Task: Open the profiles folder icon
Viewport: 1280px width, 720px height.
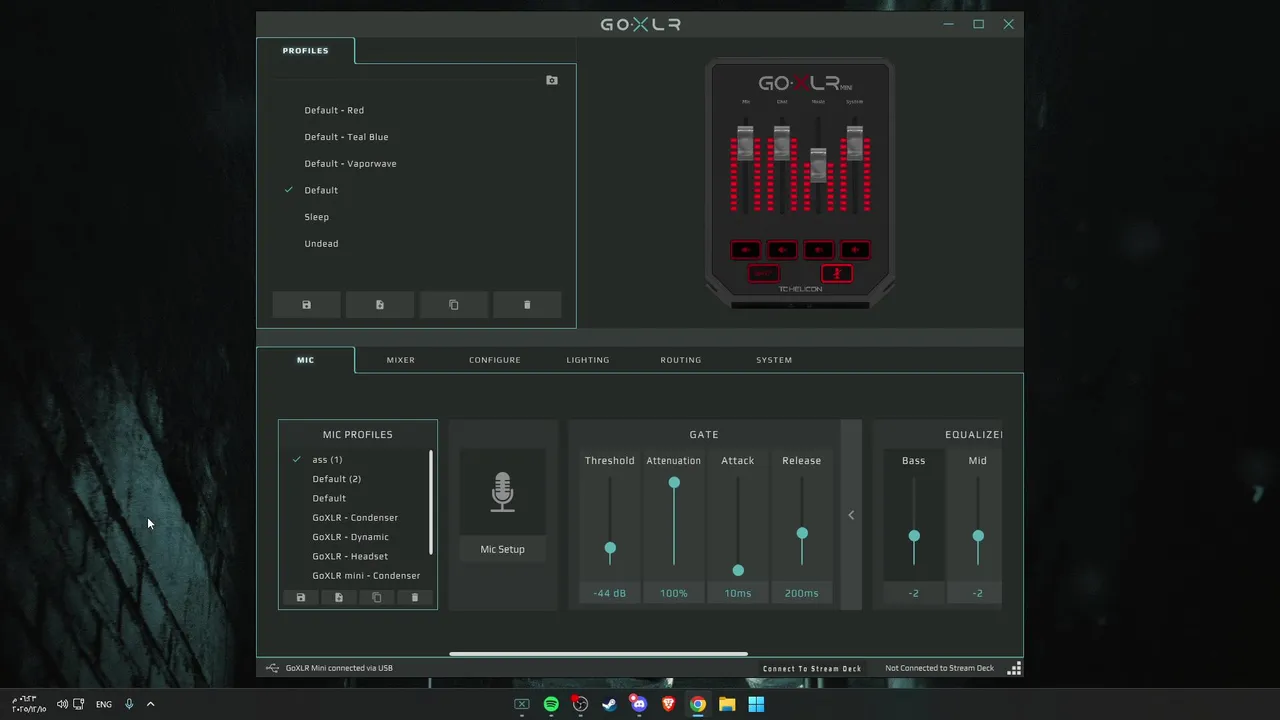Action: [x=552, y=80]
